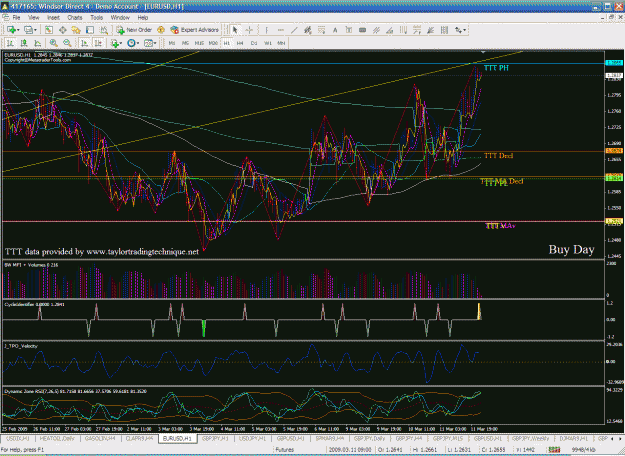This screenshot has width=625, height=456.
Task: Click the Zoom In magnifier icon
Action: click(53, 43)
